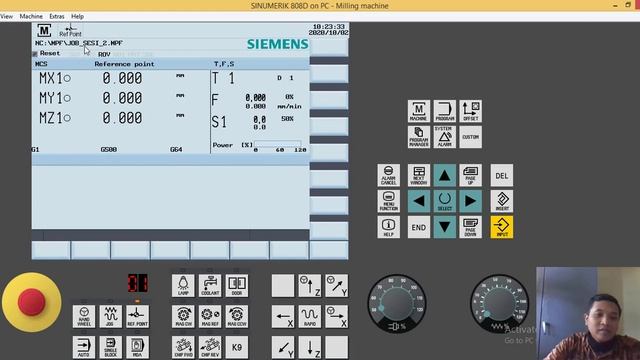Image resolution: width=640 pixels, height=360 pixels.
Task: Open the Extras menu
Action: tap(57, 16)
